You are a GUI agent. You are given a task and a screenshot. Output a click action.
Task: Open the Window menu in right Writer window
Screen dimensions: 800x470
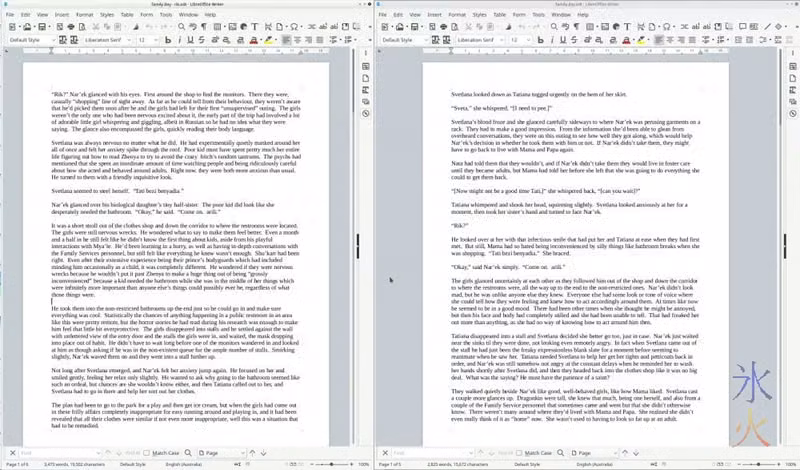pyautogui.click(x=561, y=15)
